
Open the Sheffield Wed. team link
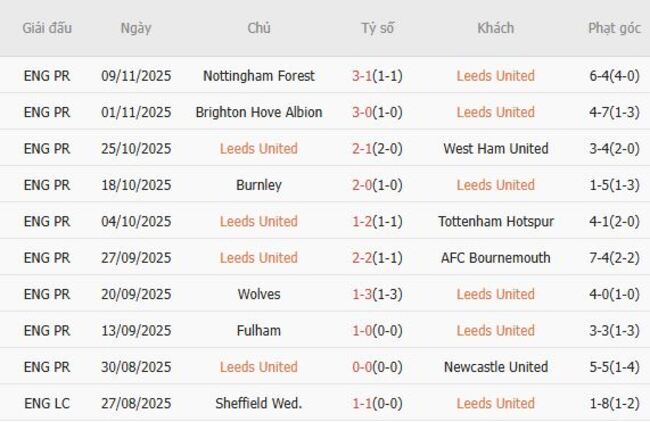tap(258, 404)
